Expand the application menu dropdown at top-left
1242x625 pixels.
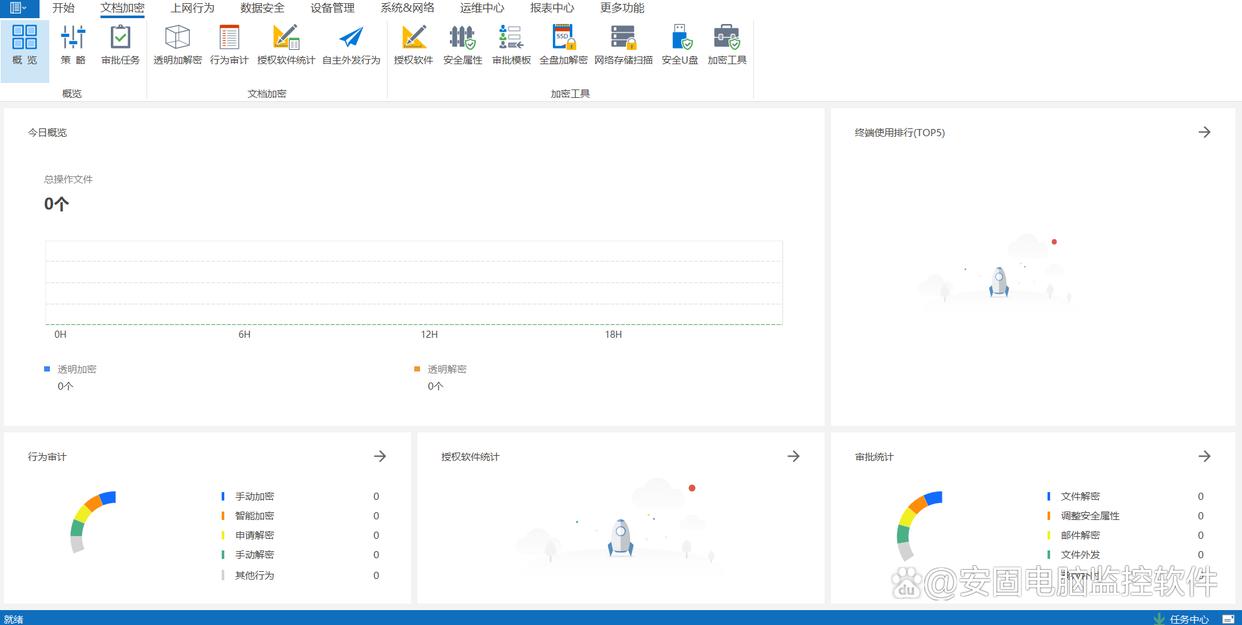[18, 8]
